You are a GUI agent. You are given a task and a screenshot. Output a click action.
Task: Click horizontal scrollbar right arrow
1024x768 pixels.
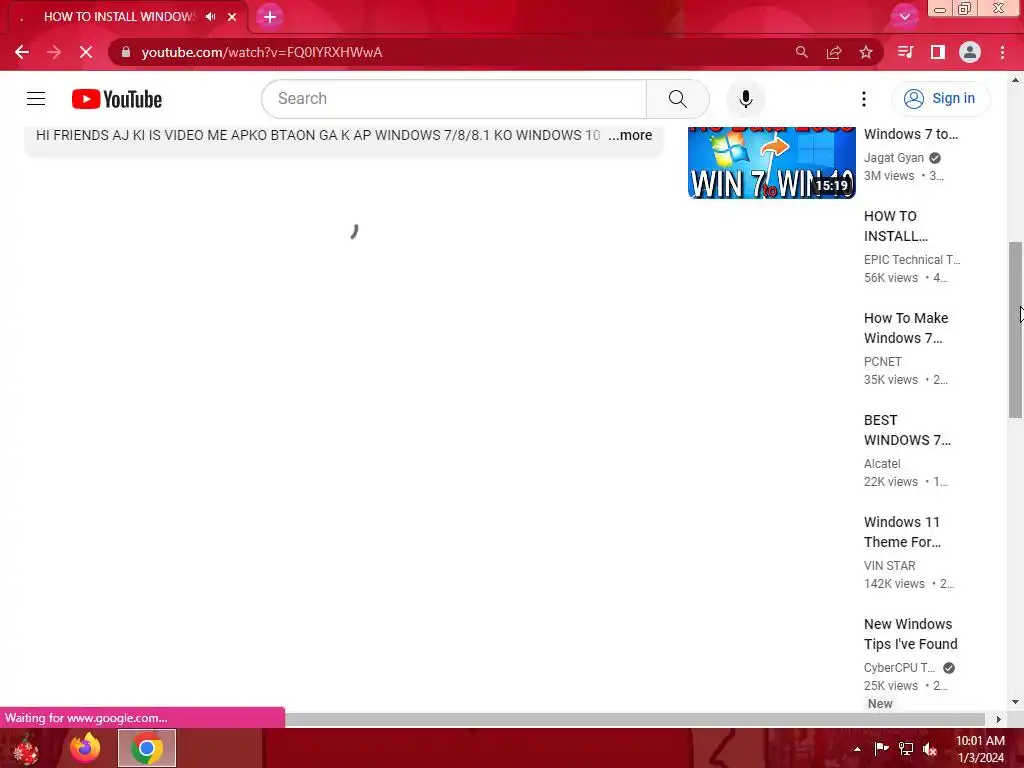(998, 719)
